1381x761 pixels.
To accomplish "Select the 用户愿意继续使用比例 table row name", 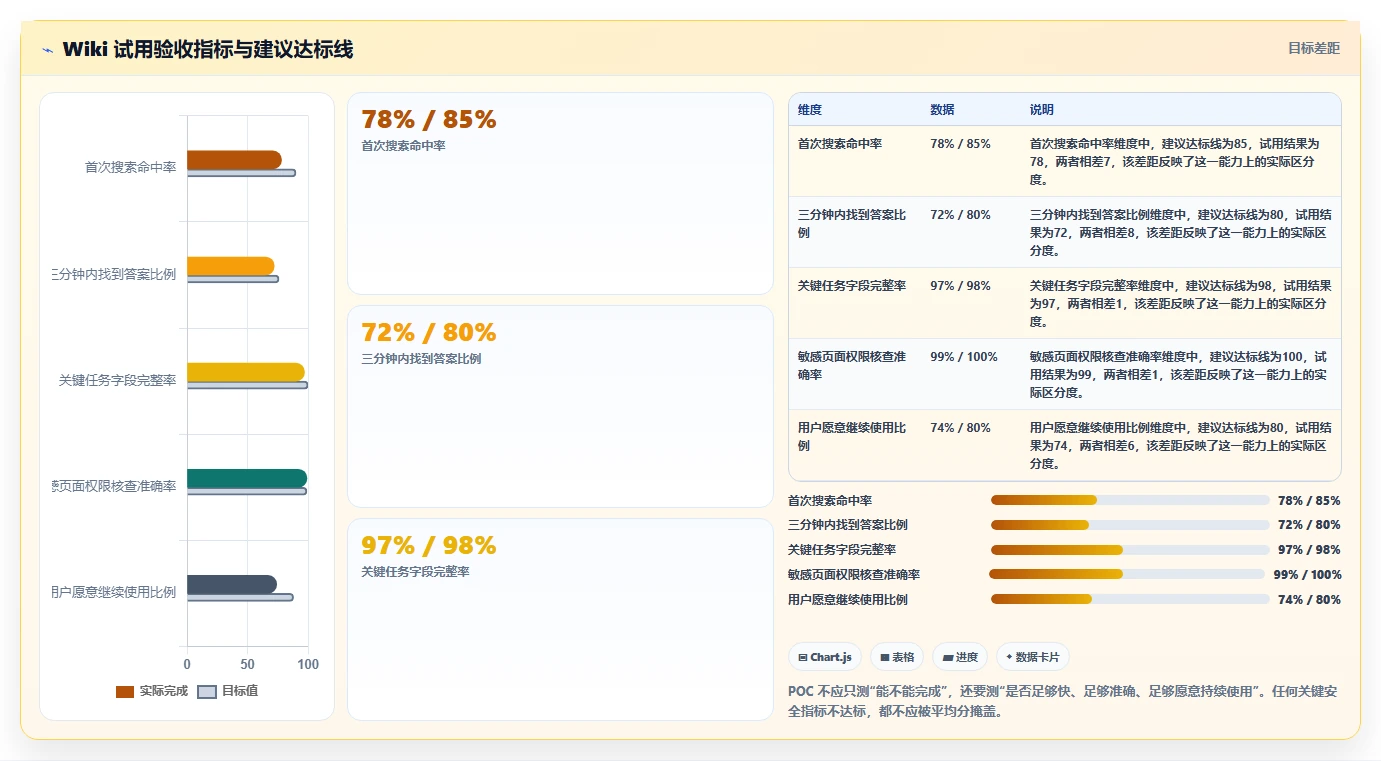I will [x=852, y=437].
